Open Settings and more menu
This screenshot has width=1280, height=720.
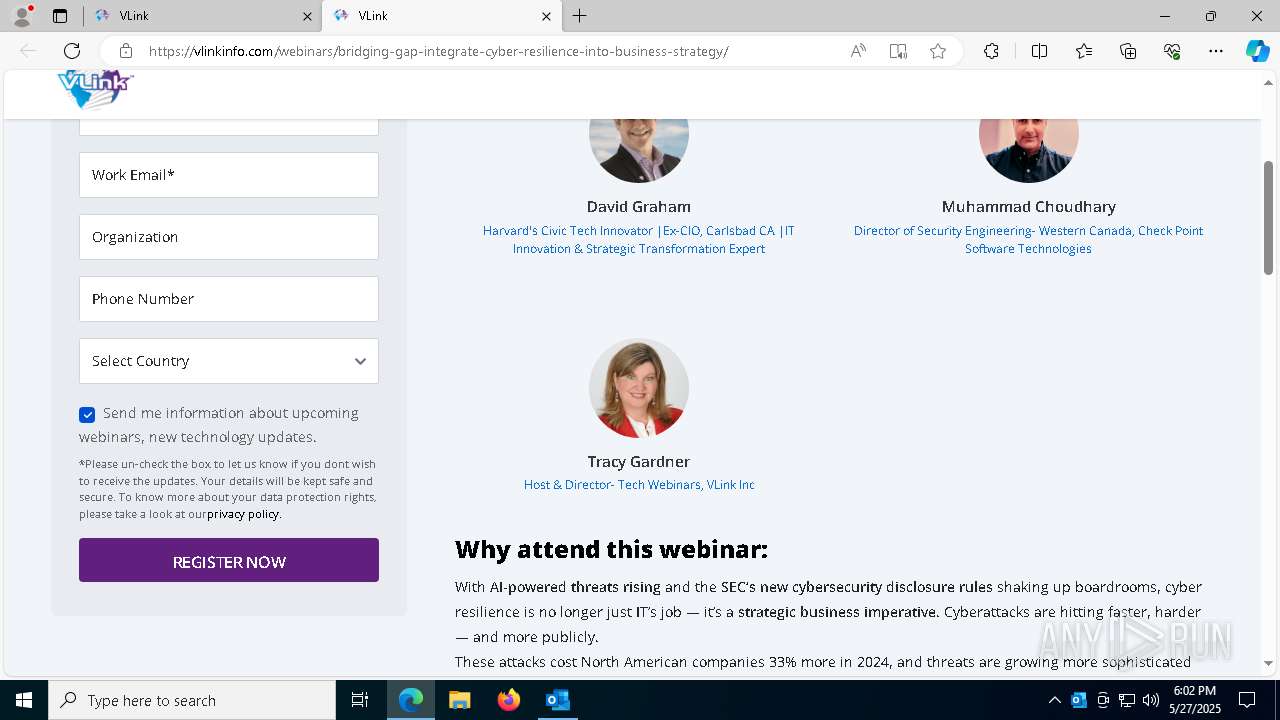[x=1216, y=51]
